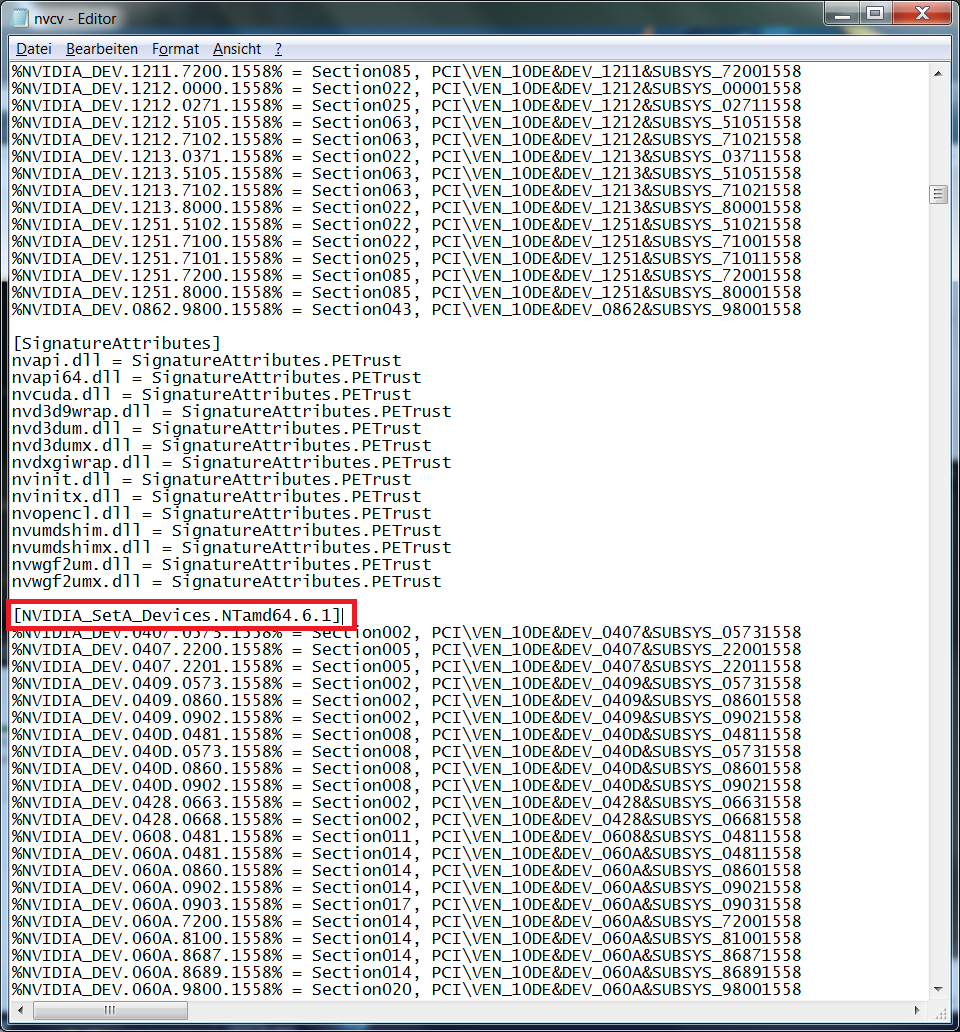Click the %NVIDIA_DEV.040D.0481.1558% line
960x1032 pixels.
coord(407,735)
